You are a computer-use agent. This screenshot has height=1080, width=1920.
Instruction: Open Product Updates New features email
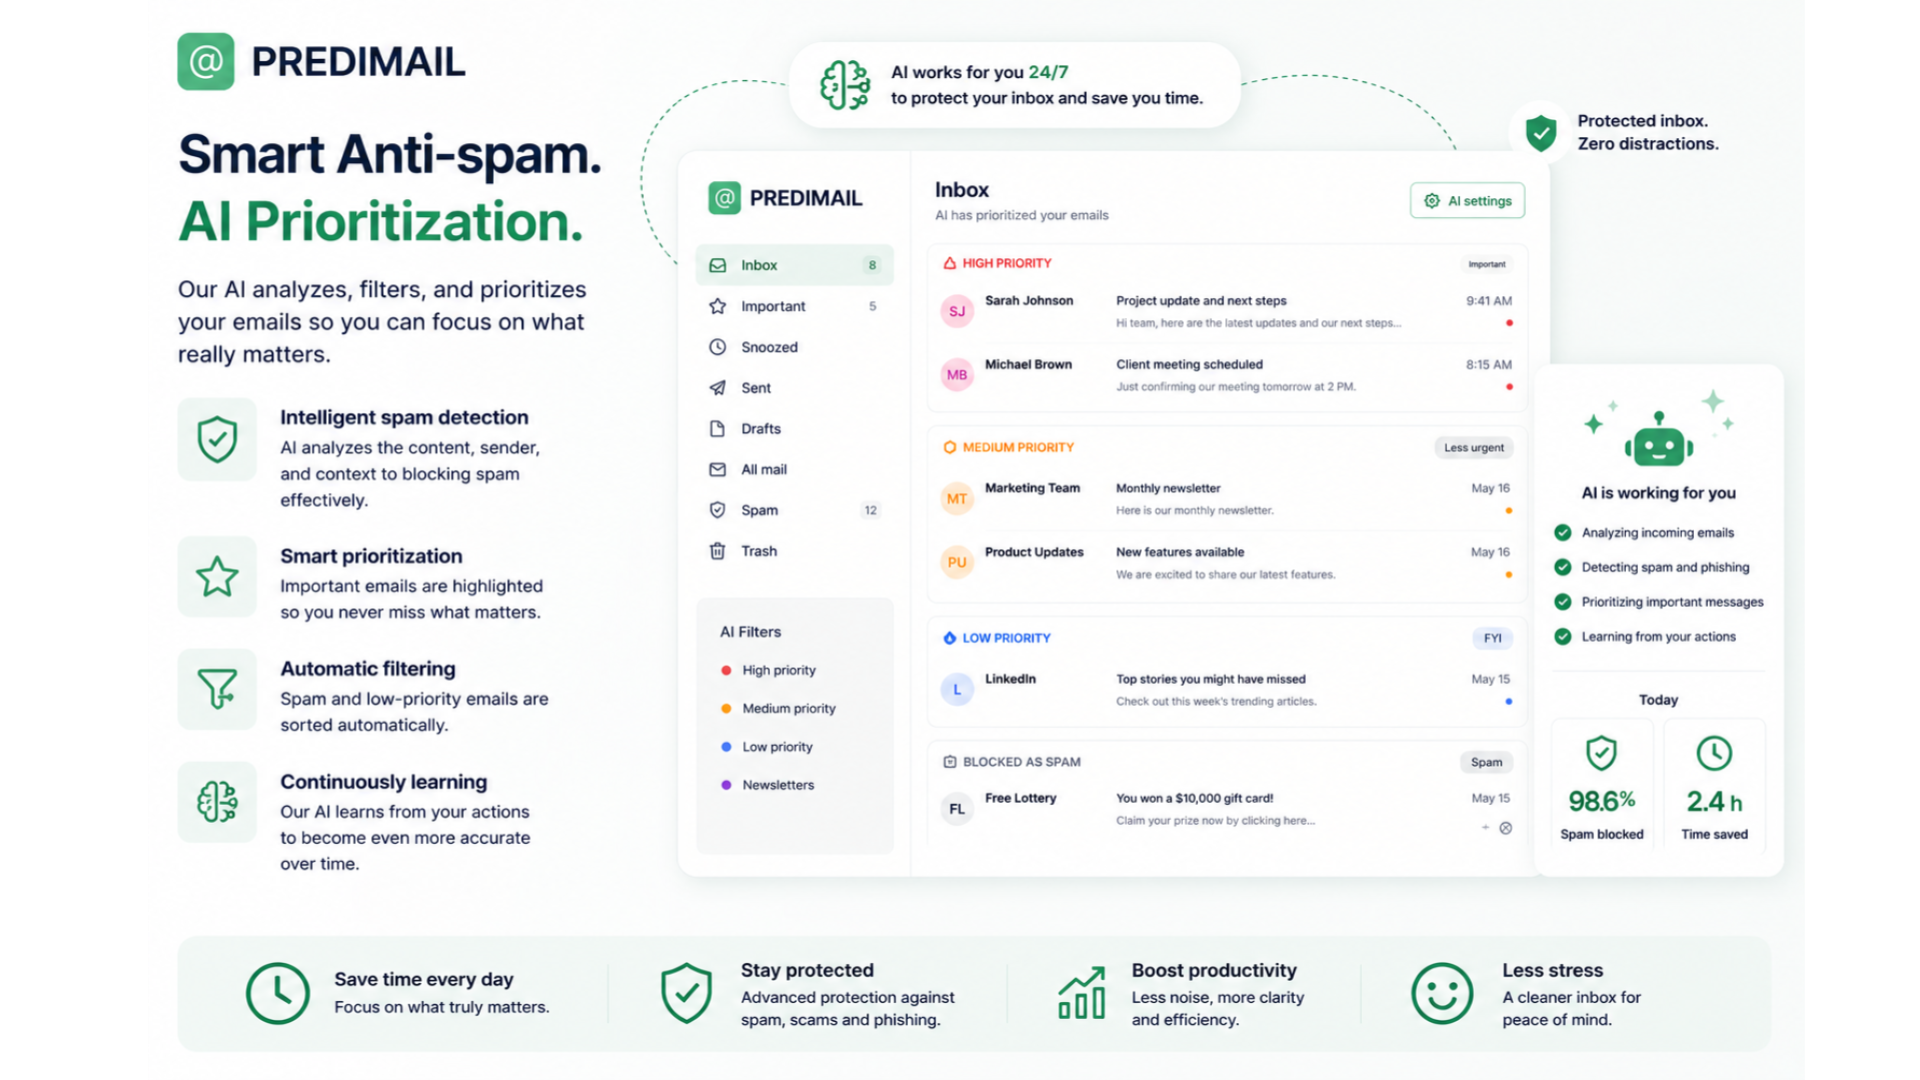1227,563
